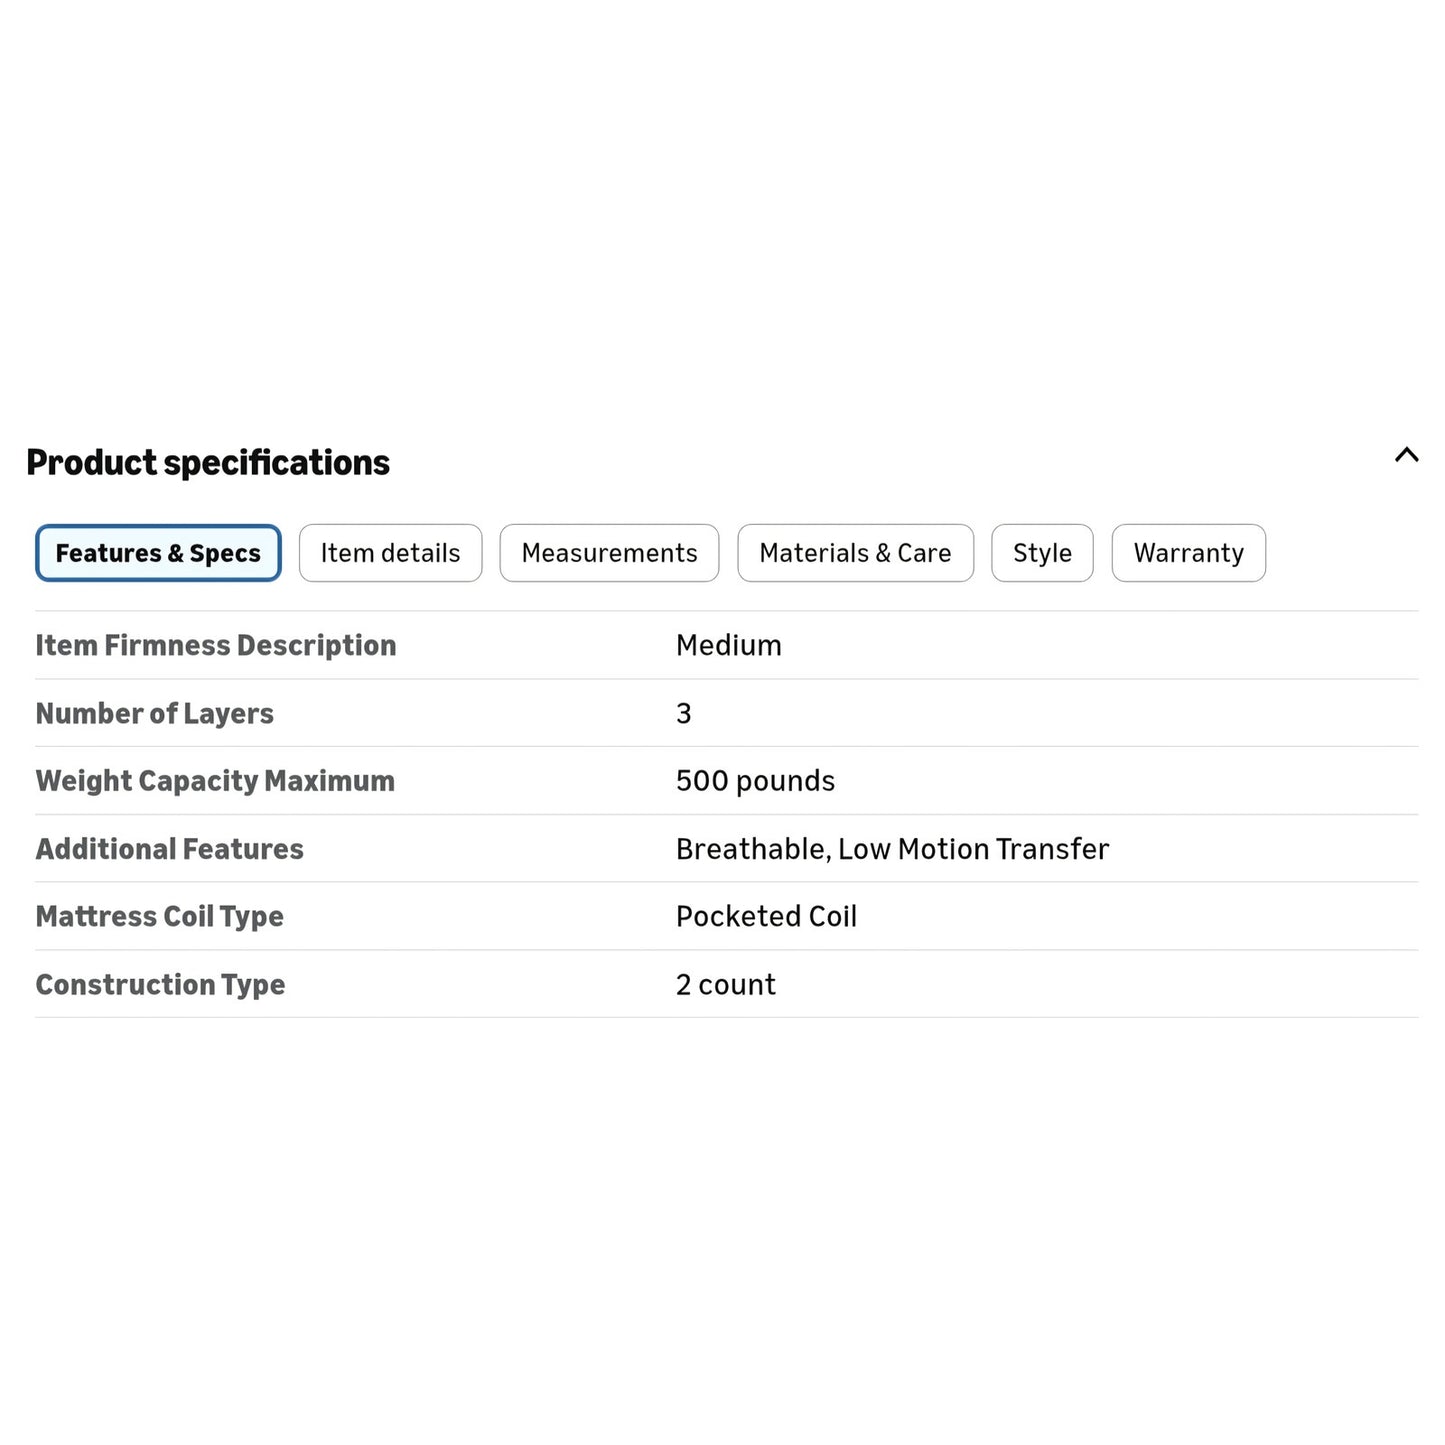Click the 500 pounds value
1445x1445 pixels.
[755, 781]
